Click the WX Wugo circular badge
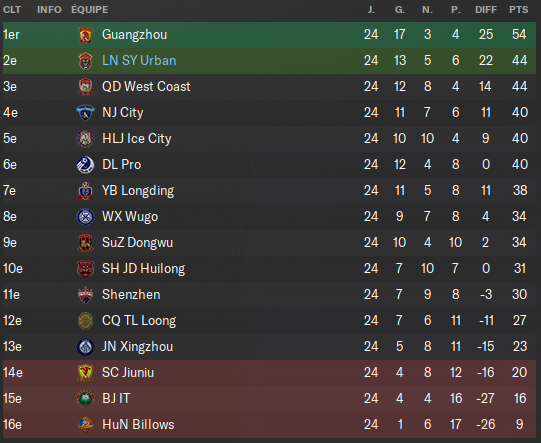The width and height of the screenshot is (541, 443). tap(85, 217)
